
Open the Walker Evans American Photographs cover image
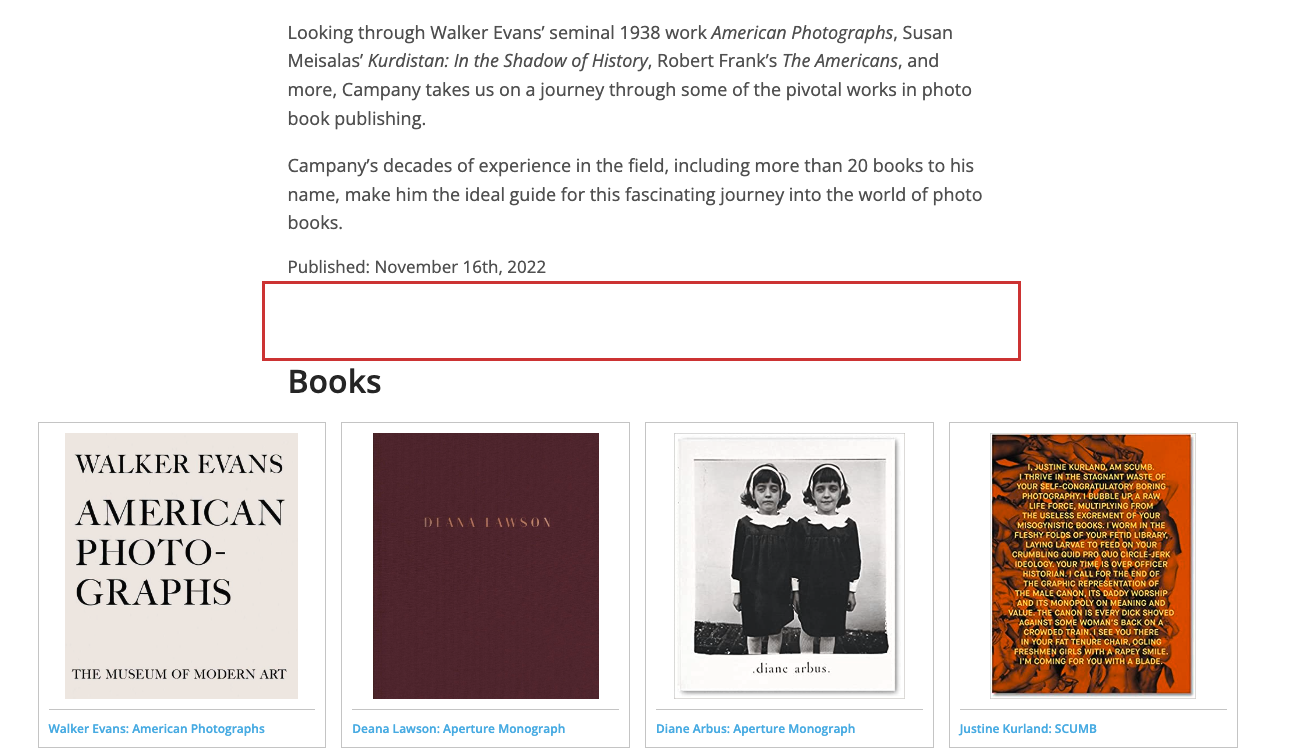coord(181,565)
